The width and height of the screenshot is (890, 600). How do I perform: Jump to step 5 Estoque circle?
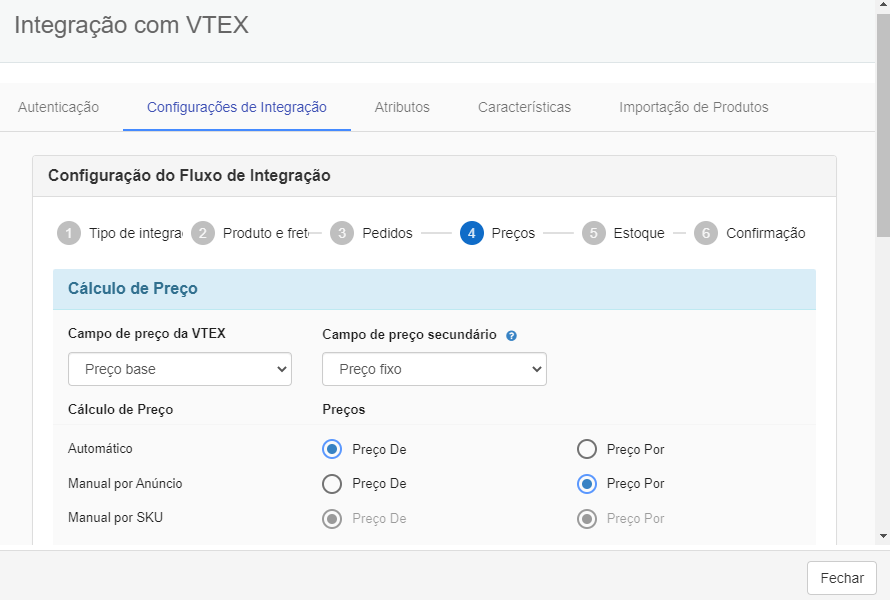pos(594,233)
